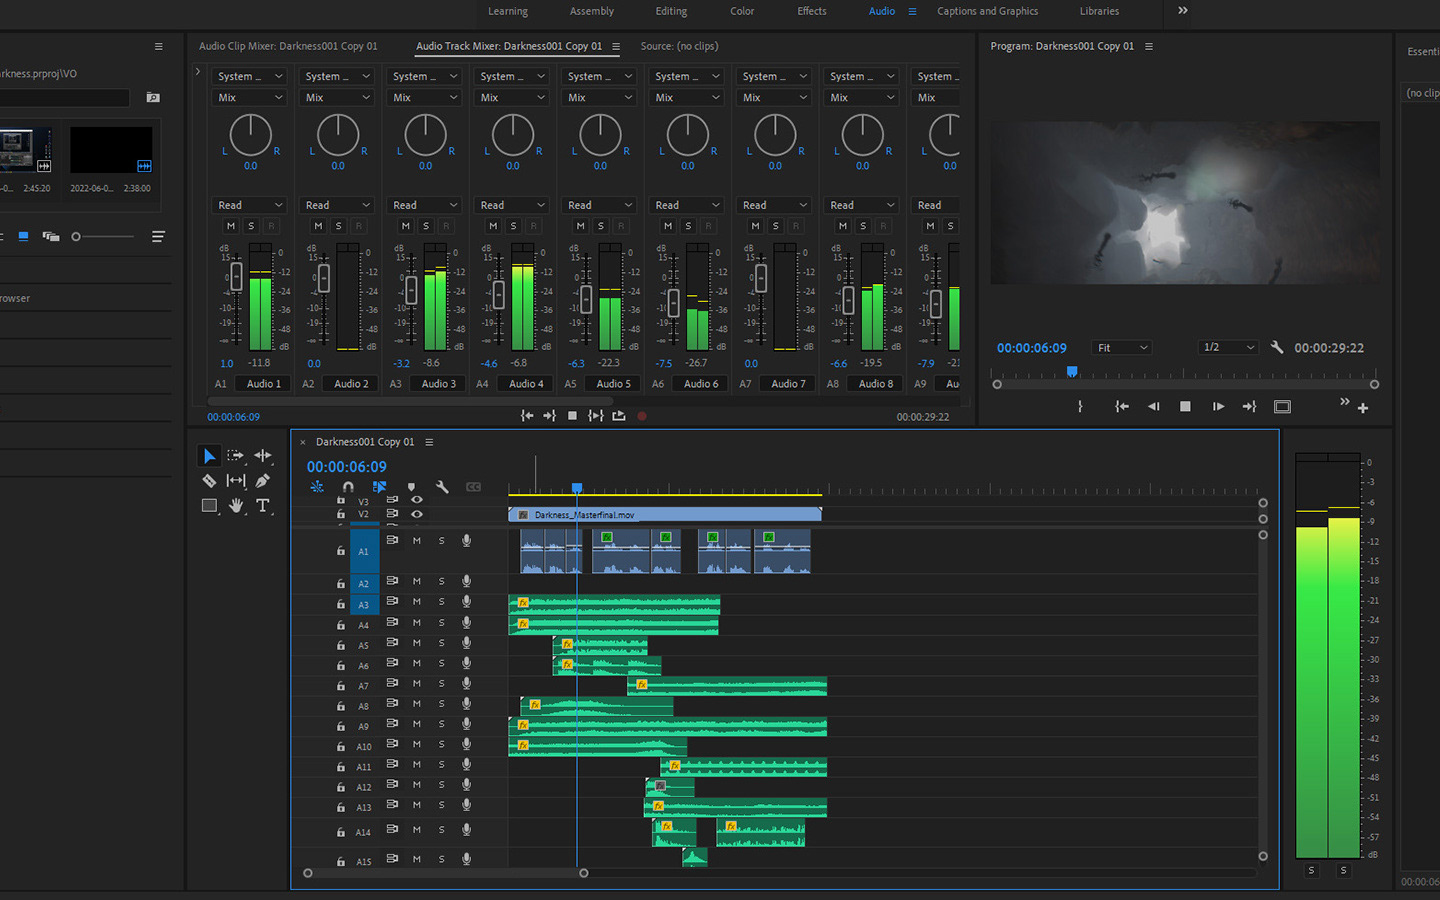Select the Razor tool
1440x900 pixels.
[209, 481]
